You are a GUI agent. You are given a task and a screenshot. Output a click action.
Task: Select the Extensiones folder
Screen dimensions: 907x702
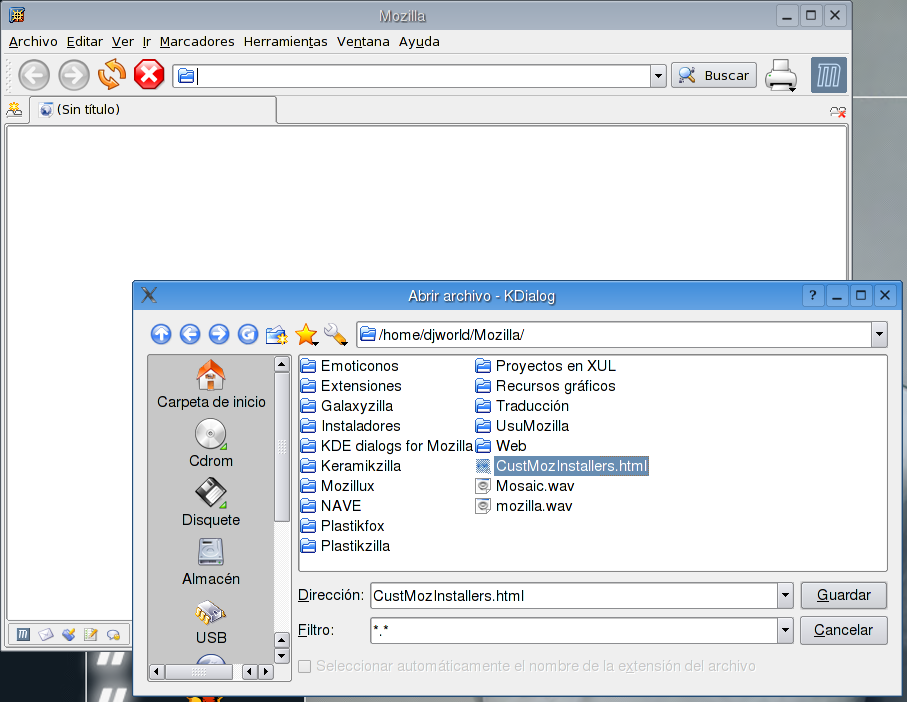point(351,386)
